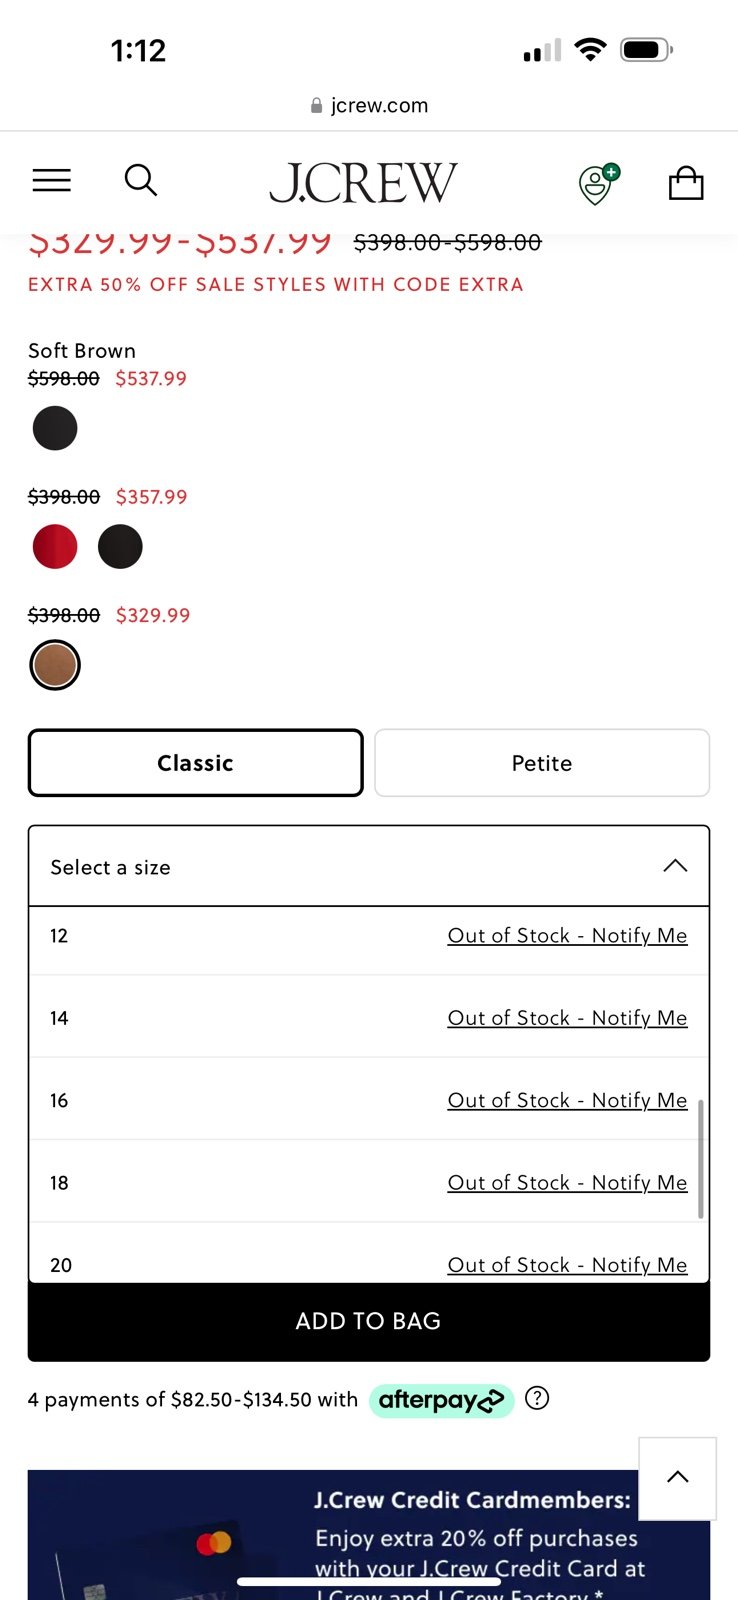738x1600 pixels.
Task: Select the Petite fit option
Action: [542, 763]
